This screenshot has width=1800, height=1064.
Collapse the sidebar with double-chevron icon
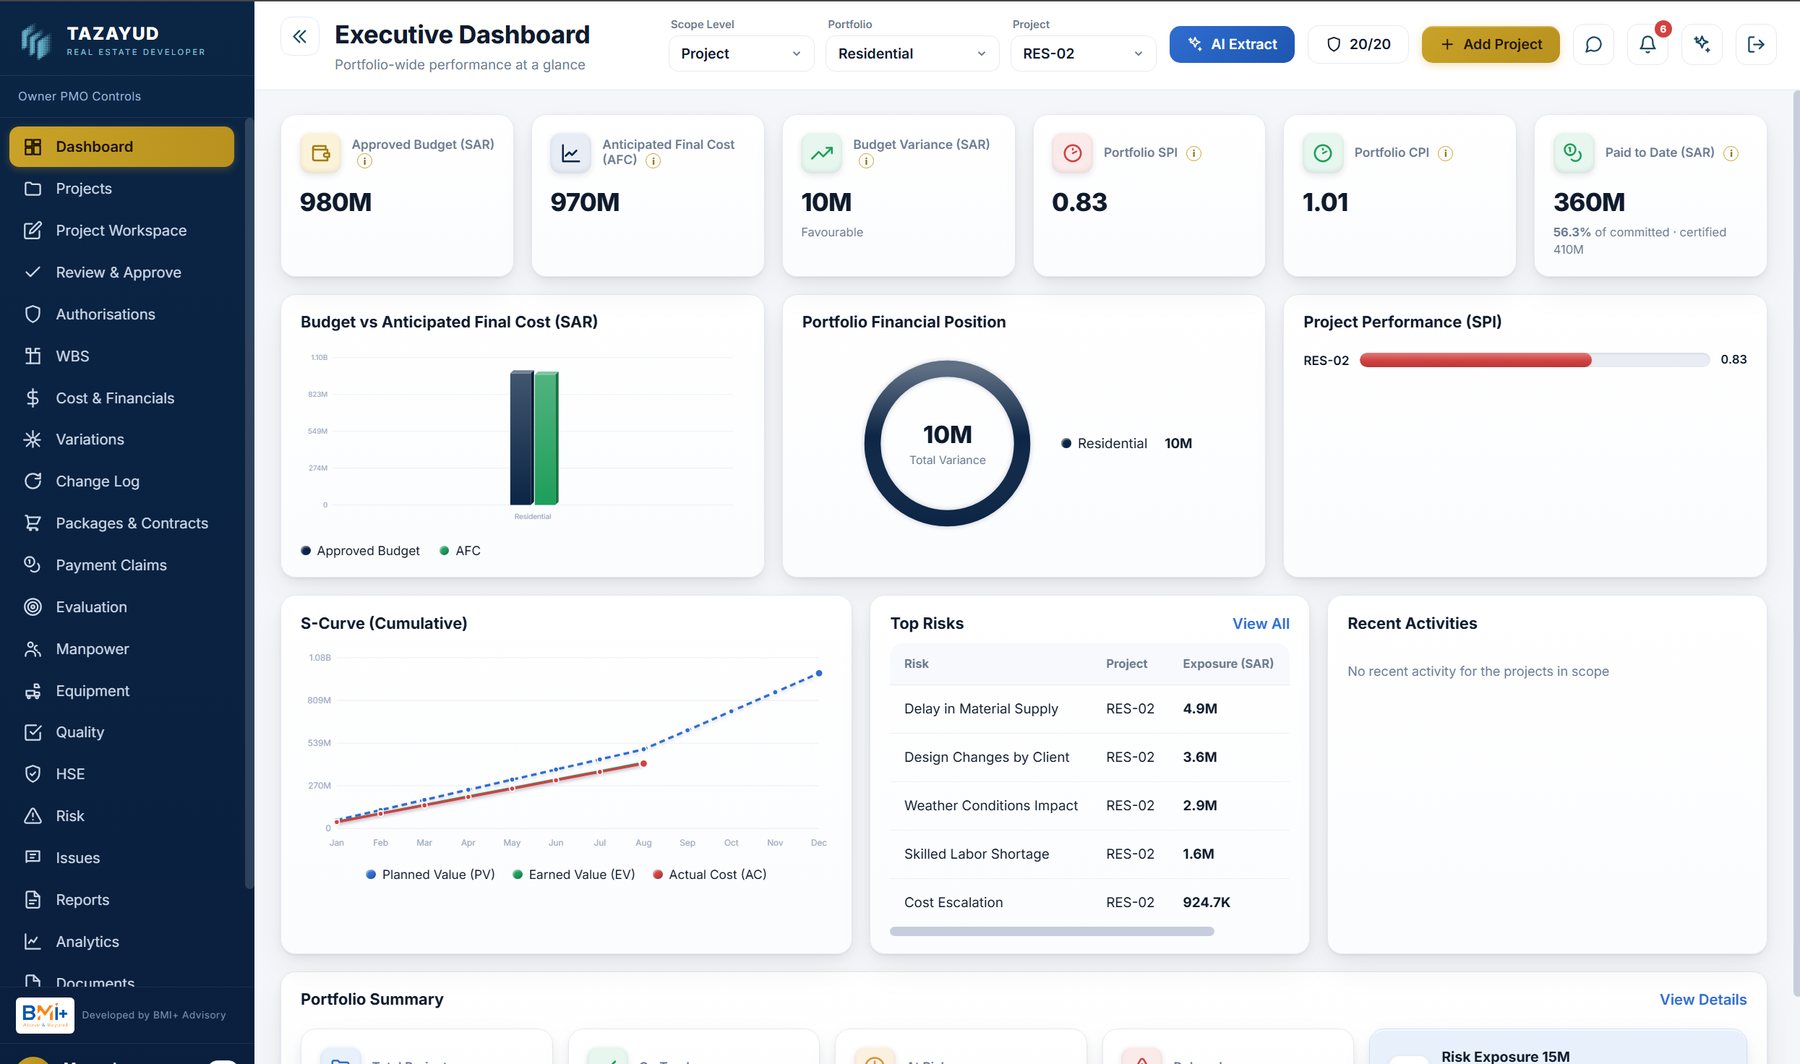coord(299,37)
